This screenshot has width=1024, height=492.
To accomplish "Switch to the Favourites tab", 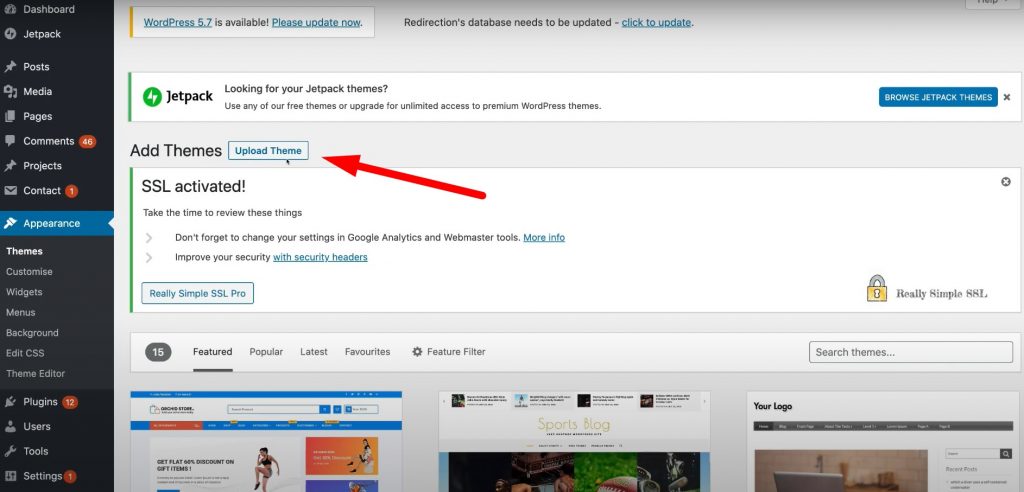I will pos(368,352).
